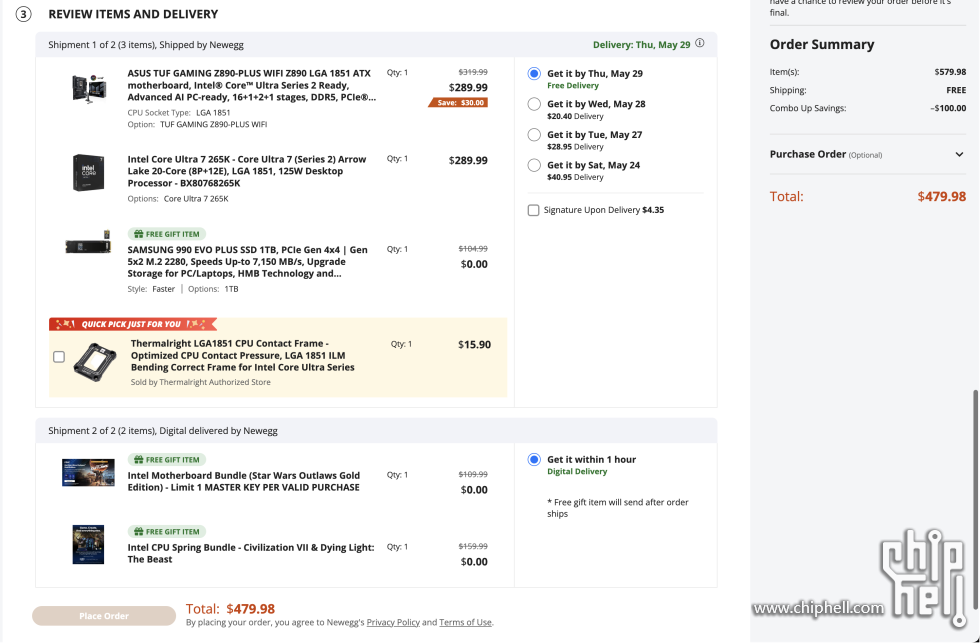Click 'Shipment 2 of 2 (2 items)' header
The width and height of the screenshot is (980, 643).
(162, 431)
